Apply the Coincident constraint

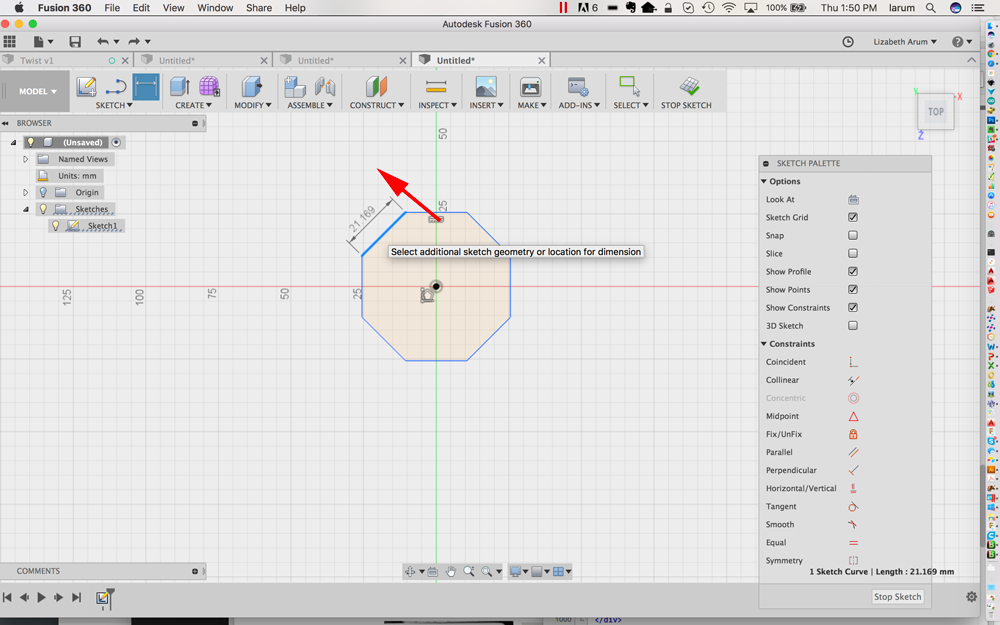(x=853, y=362)
